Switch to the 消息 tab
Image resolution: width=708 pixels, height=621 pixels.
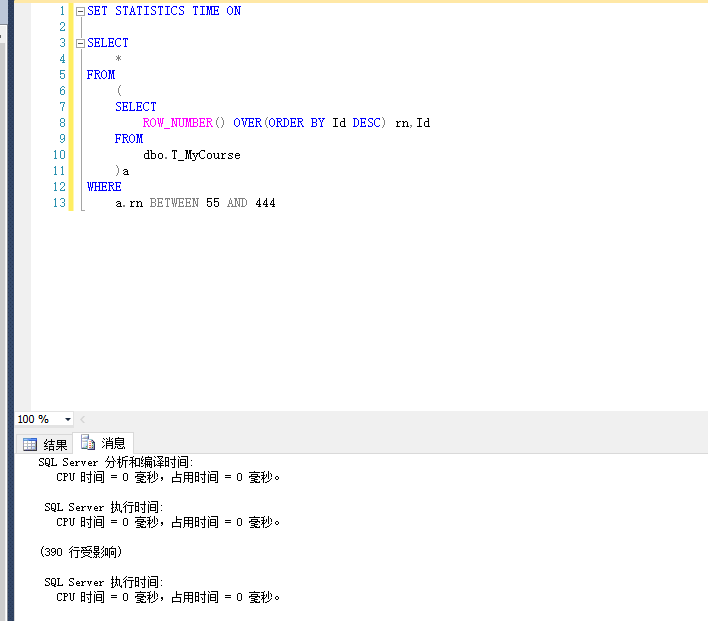(x=106, y=444)
